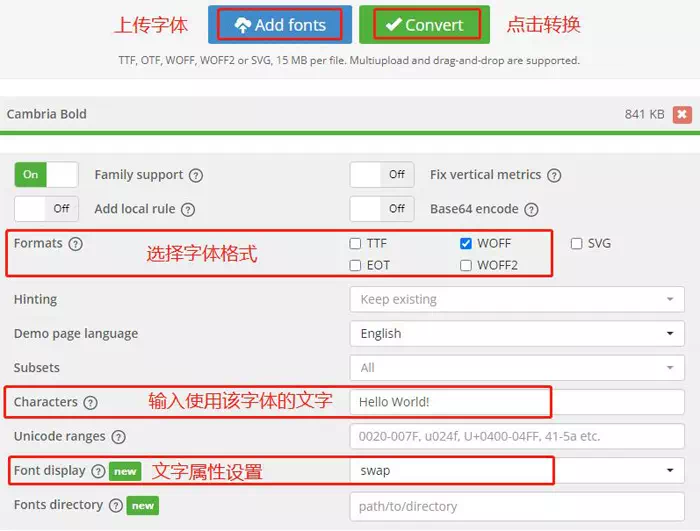Open help icon beside Unicode ranges
700x531 pixels.
(x=119, y=437)
